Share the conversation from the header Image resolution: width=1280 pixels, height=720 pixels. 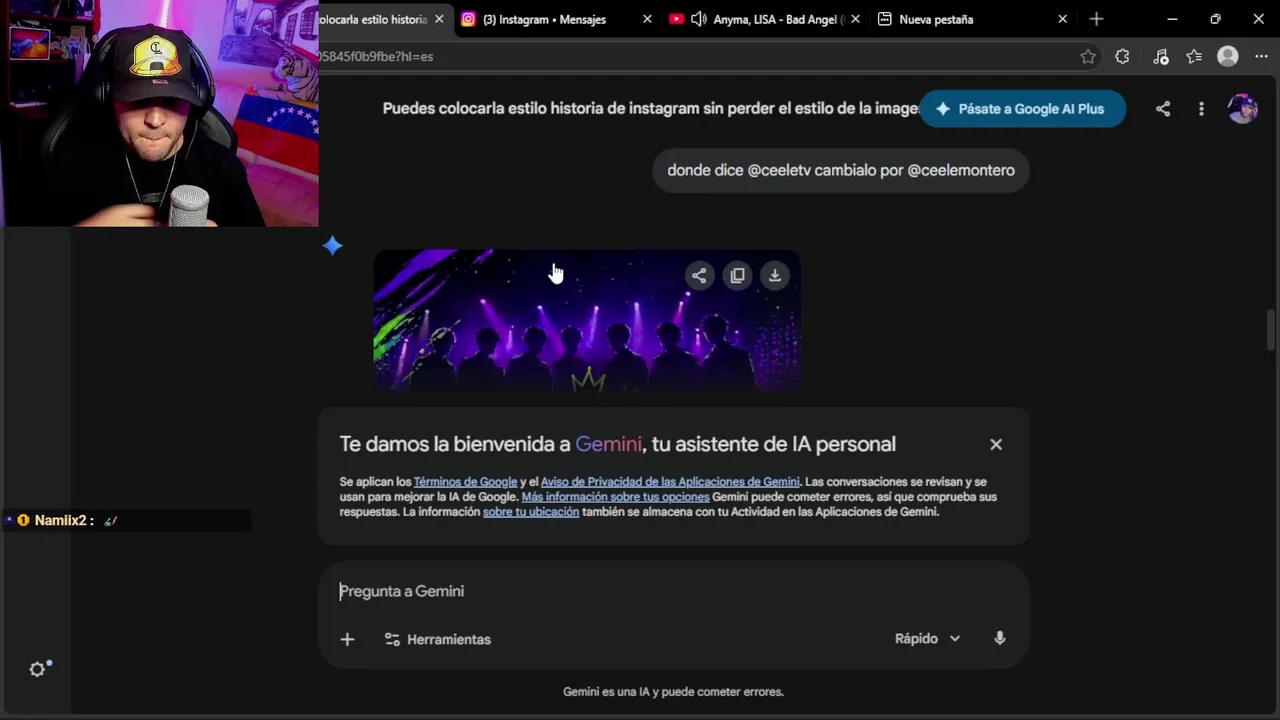(1163, 109)
